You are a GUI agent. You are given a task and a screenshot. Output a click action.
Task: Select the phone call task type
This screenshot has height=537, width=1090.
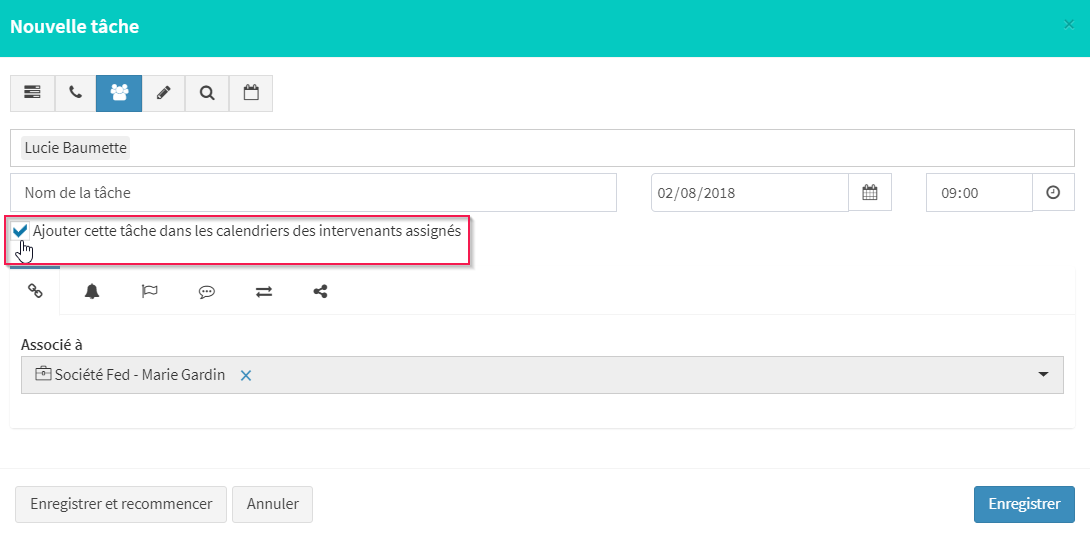click(76, 93)
